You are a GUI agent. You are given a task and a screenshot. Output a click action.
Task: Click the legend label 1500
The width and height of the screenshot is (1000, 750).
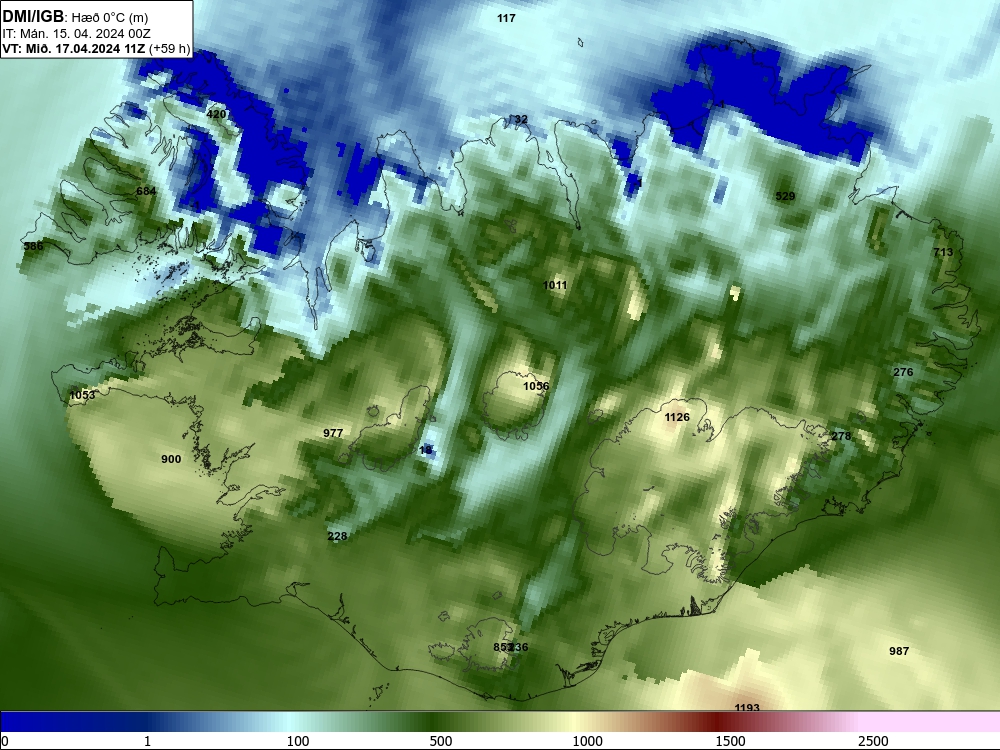click(x=730, y=741)
